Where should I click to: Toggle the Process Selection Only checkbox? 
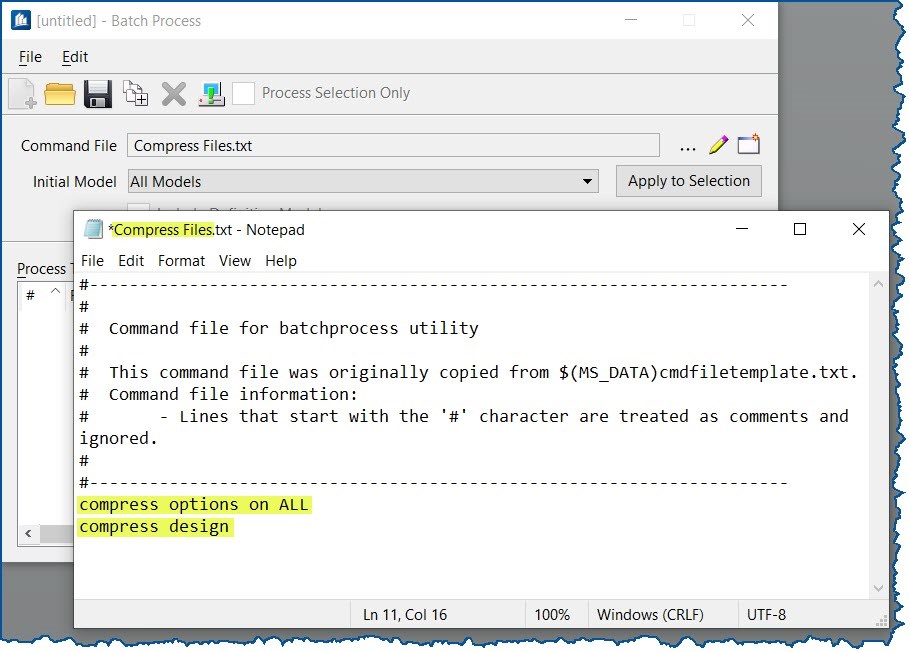243,93
